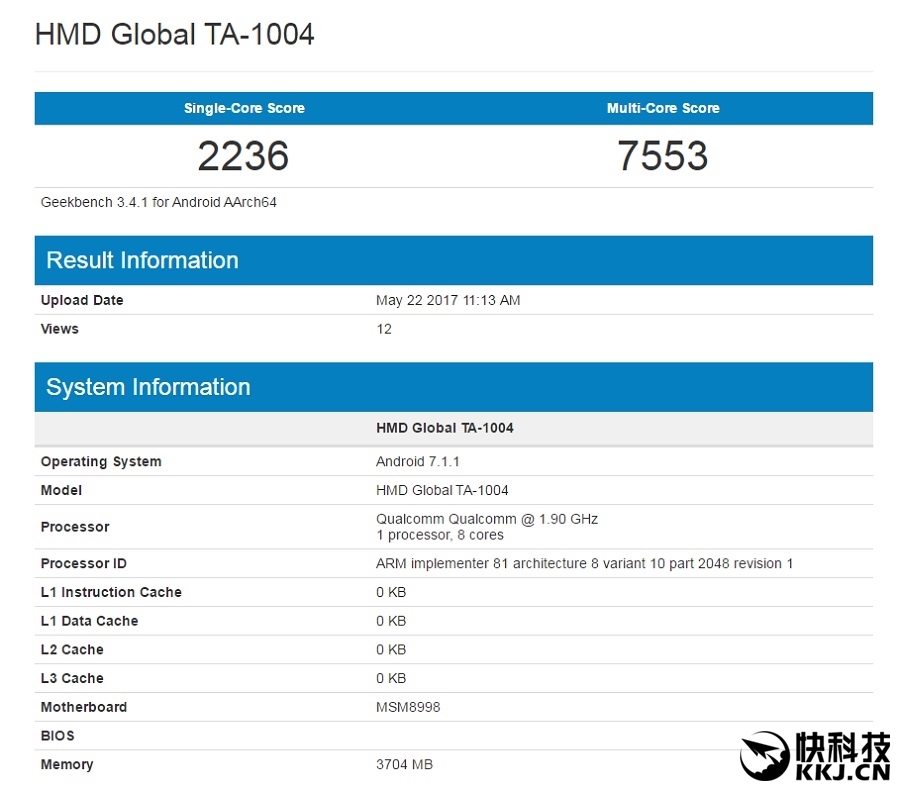This screenshot has height=791, width=900.
Task: Click the HMD Global TA-1004 column heading
Action: 445,428
